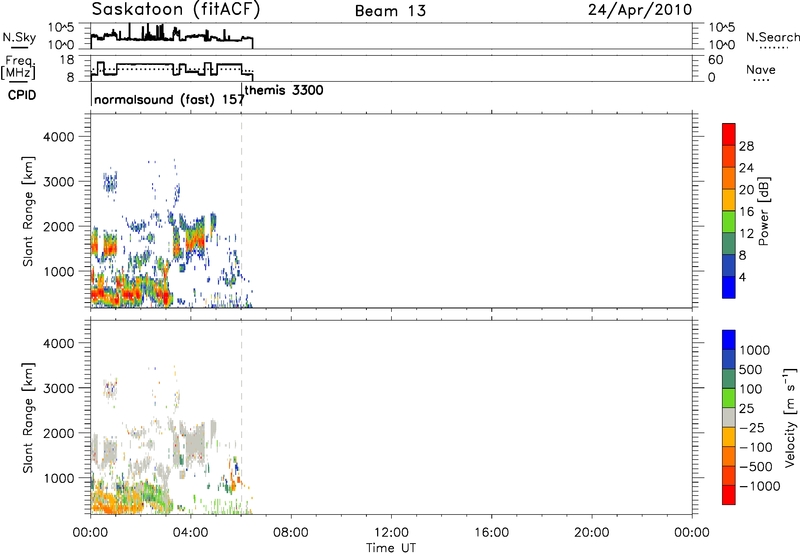Click the red top of power colorbar
The image size is (800, 554).
pyautogui.click(x=729, y=134)
